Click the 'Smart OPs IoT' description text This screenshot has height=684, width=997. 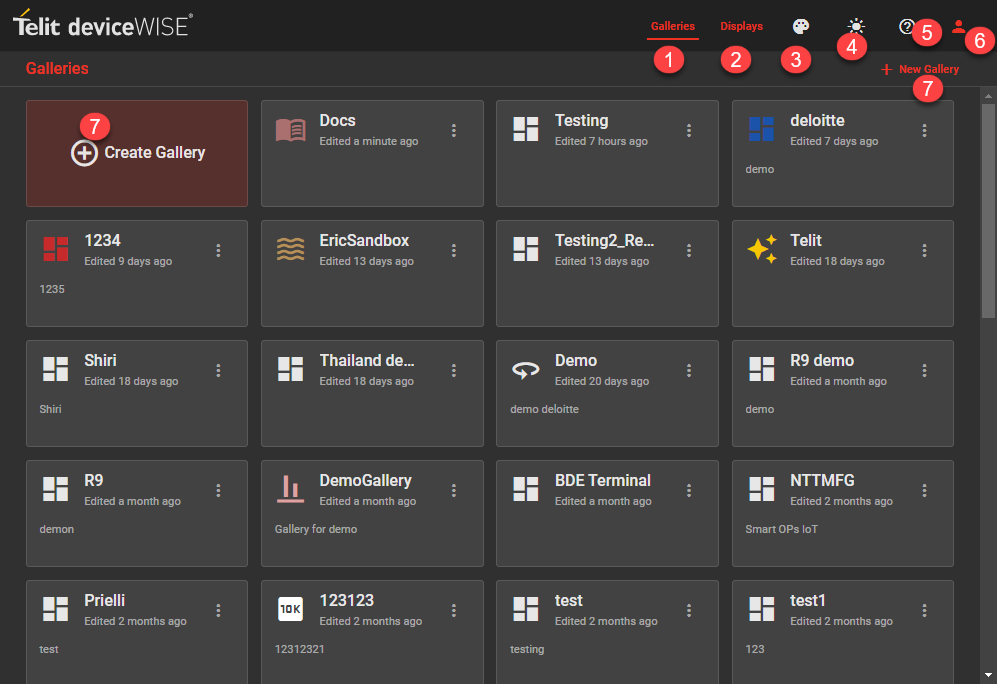(x=781, y=530)
